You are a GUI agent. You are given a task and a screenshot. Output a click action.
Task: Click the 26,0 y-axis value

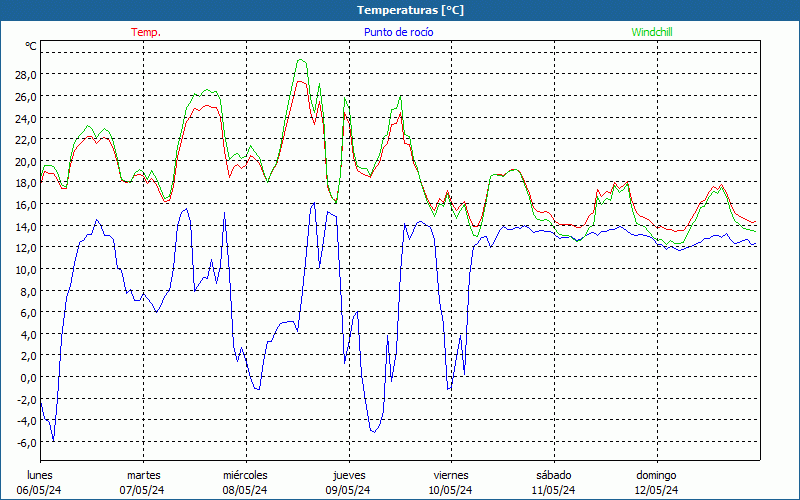point(26,97)
